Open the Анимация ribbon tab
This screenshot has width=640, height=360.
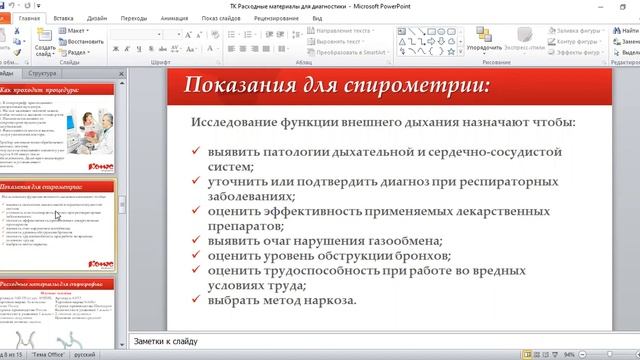[x=174, y=18]
